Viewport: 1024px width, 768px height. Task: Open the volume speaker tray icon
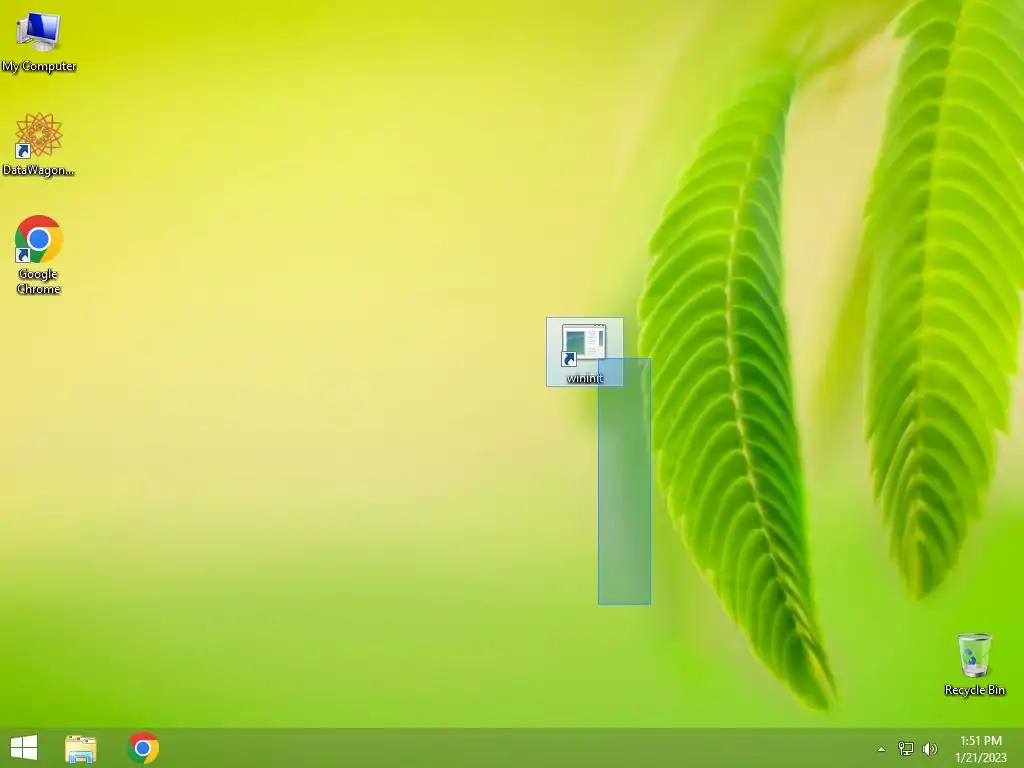pyautogui.click(x=930, y=748)
